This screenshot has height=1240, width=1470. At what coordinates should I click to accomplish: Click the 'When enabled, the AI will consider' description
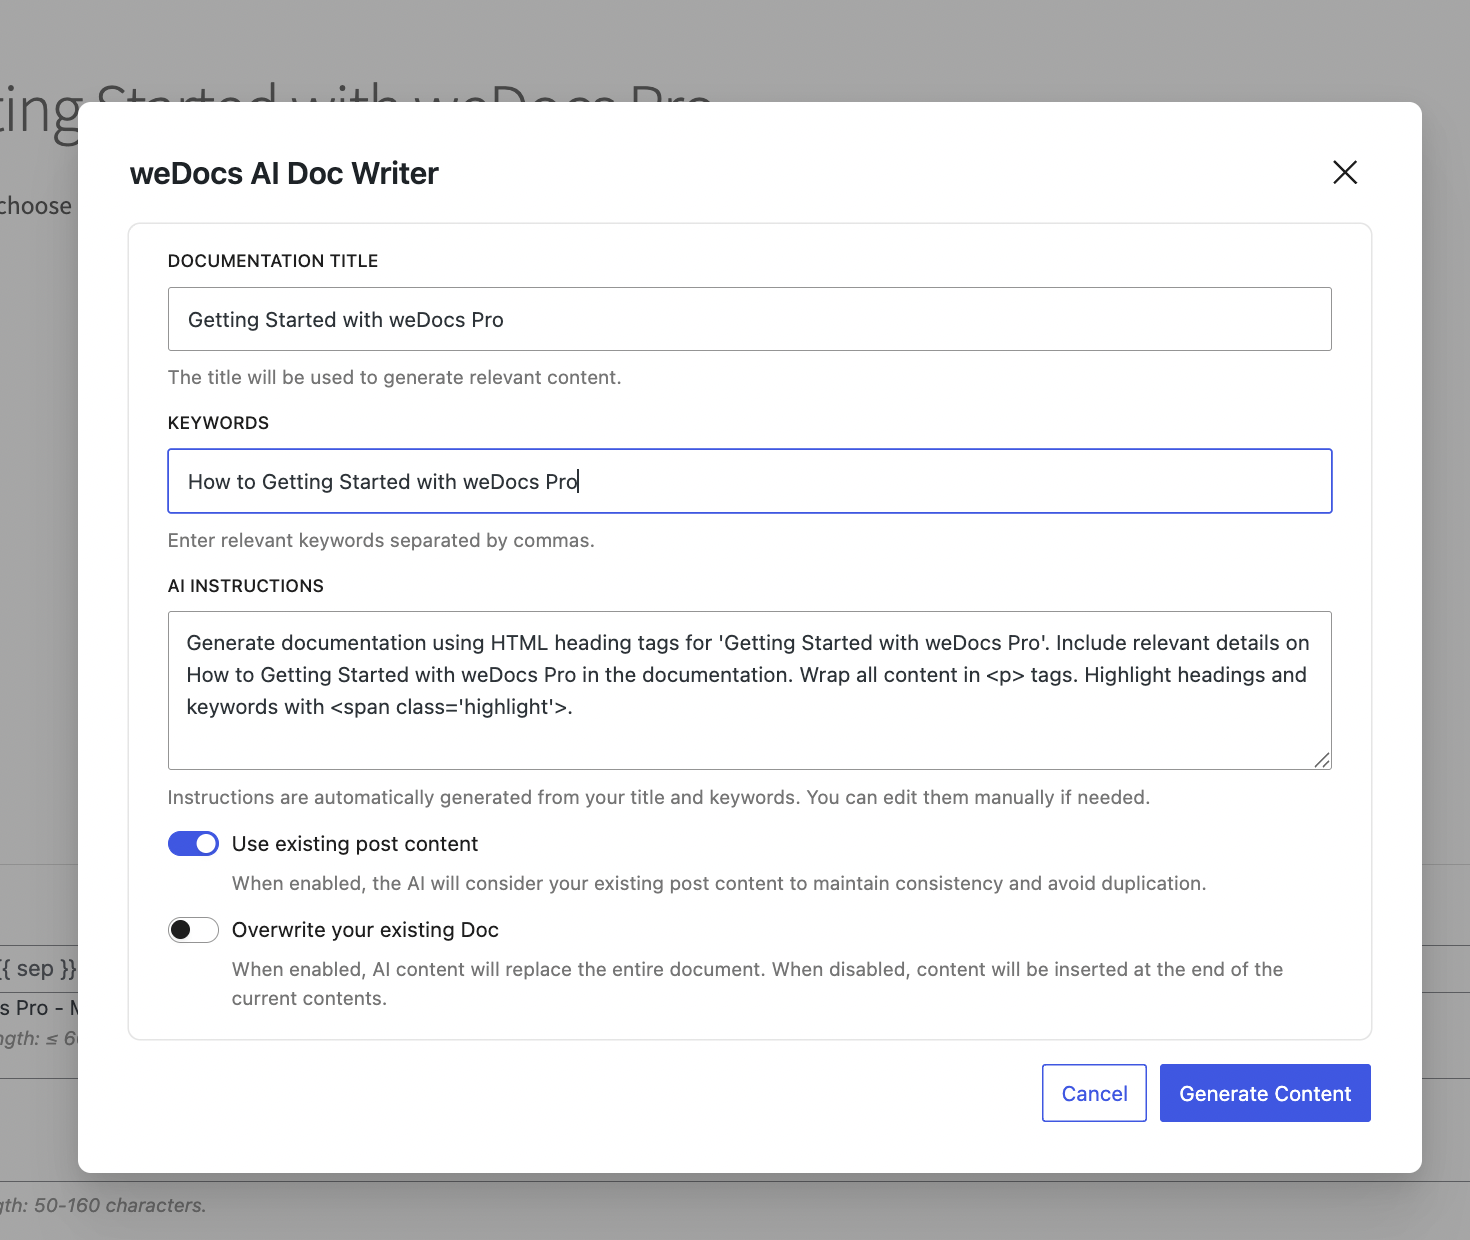(719, 883)
